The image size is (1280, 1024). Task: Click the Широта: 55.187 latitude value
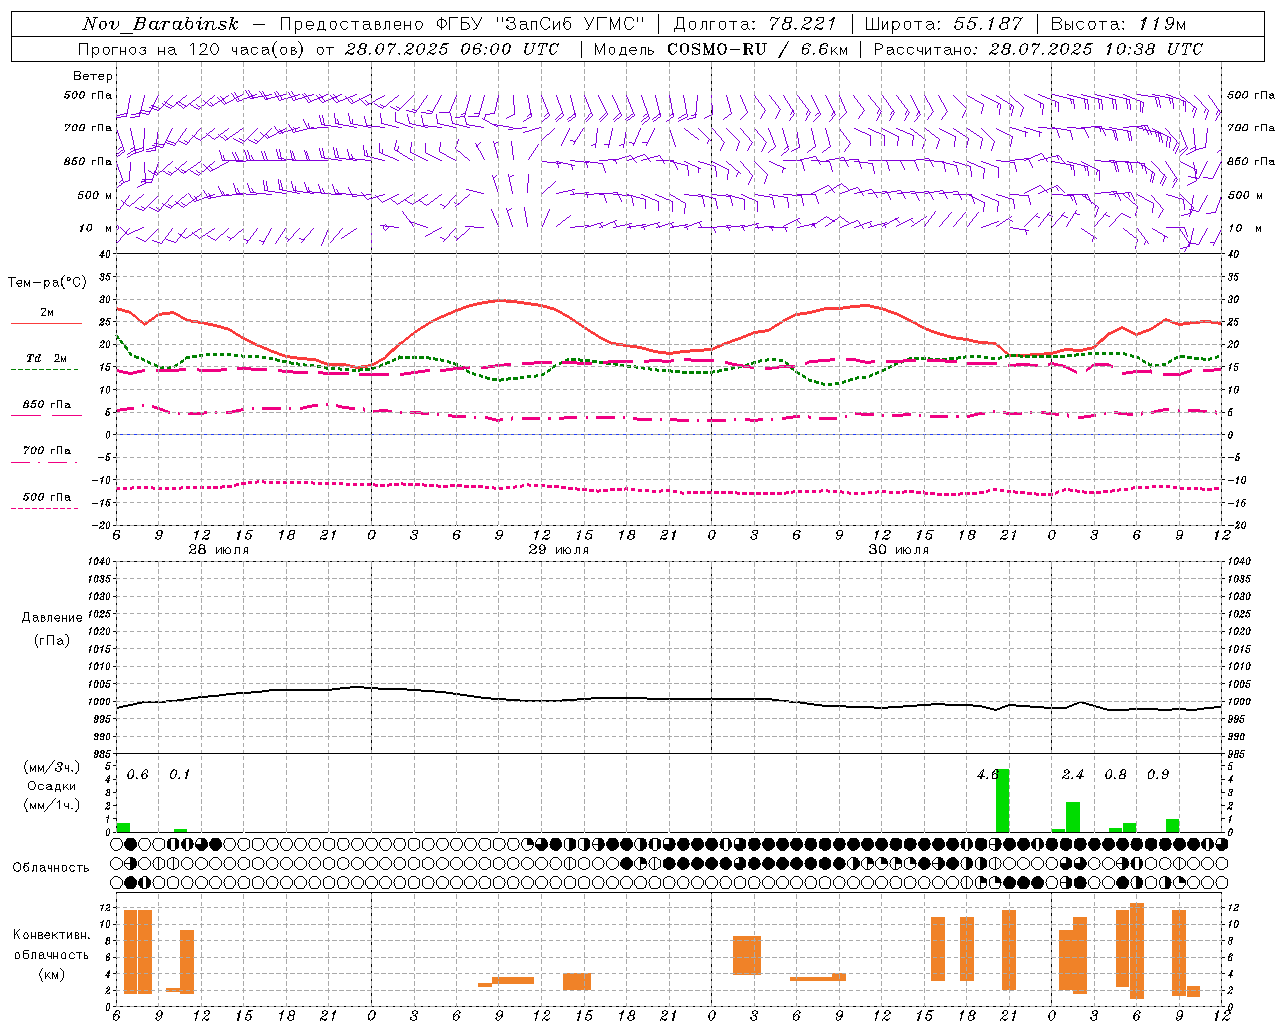[x=943, y=24]
